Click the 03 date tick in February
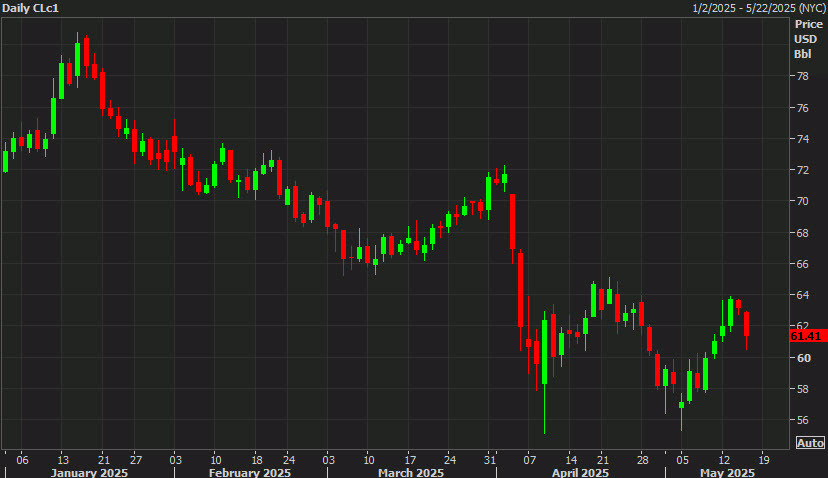Image resolution: width=828 pixels, height=478 pixels. pos(176,460)
